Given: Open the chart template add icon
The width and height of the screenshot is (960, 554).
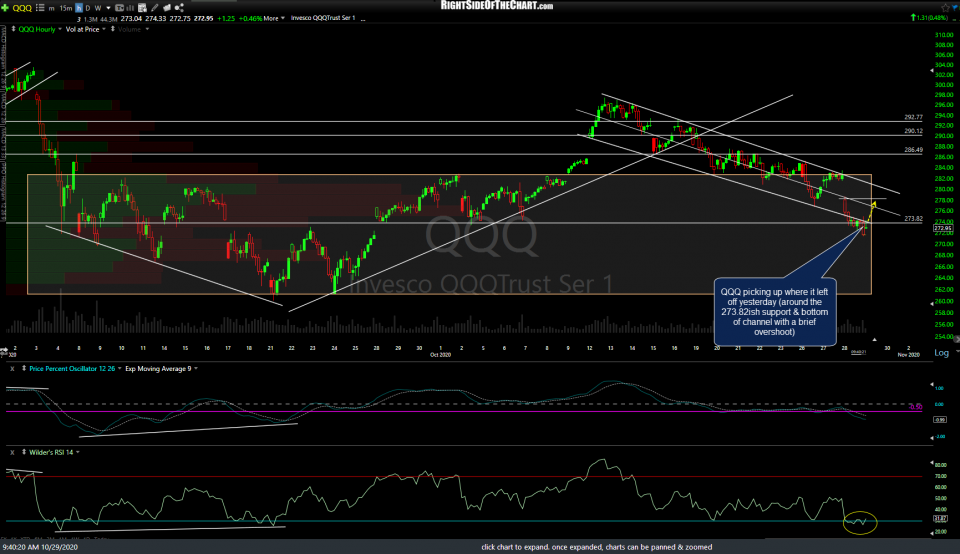Looking at the screenshot, I should [x=142, y=7].
